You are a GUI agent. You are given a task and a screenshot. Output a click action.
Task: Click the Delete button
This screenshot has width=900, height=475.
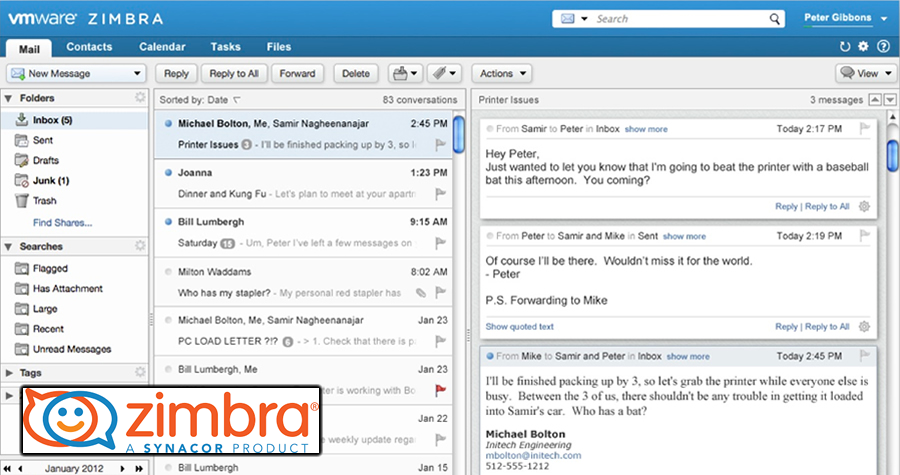coord(356,73)
